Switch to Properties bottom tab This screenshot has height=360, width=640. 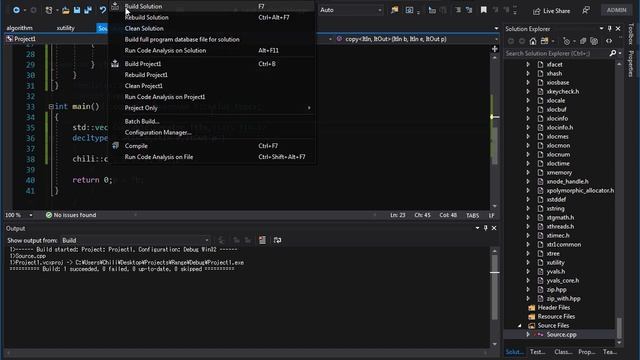587,352
